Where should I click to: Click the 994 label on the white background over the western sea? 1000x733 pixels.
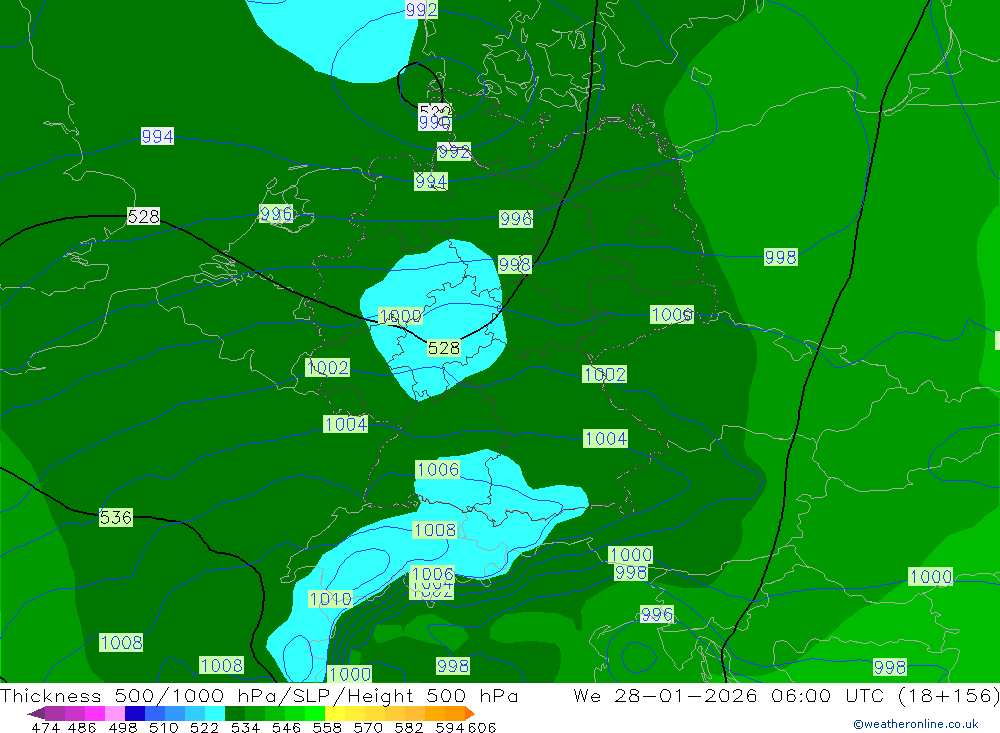click(157, 137)
